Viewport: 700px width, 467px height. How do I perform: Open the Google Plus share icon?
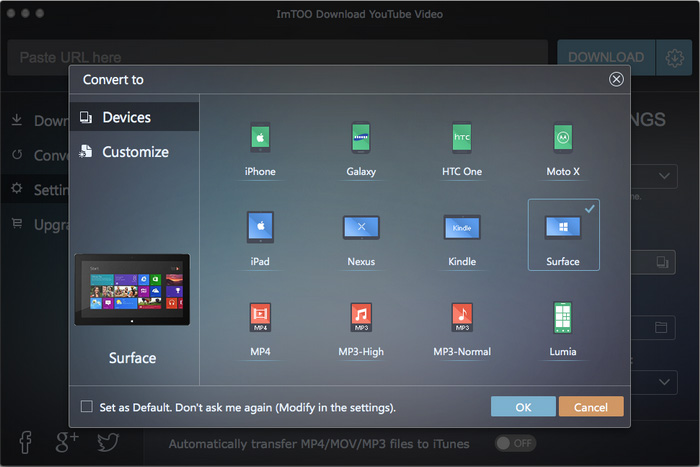(67, 442)
